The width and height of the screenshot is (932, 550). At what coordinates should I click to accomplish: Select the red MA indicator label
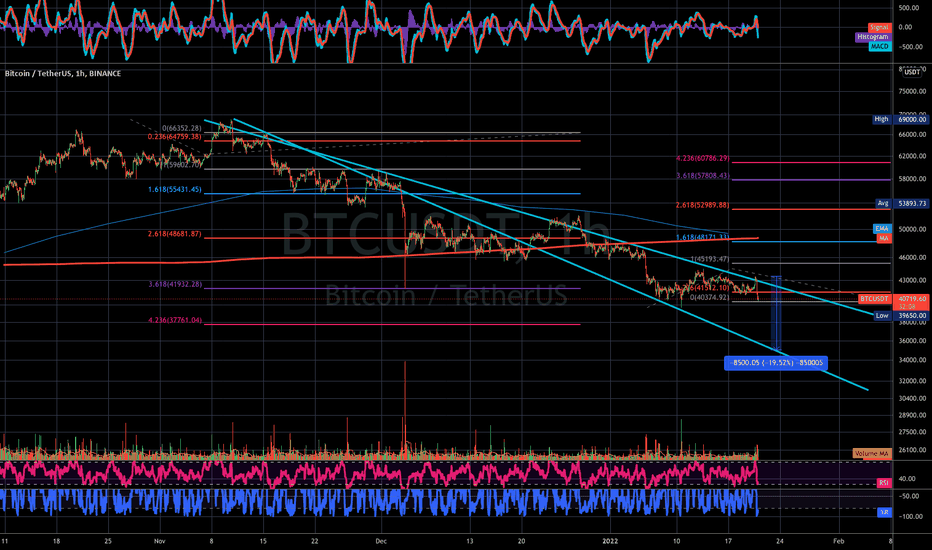coord(883,238)
